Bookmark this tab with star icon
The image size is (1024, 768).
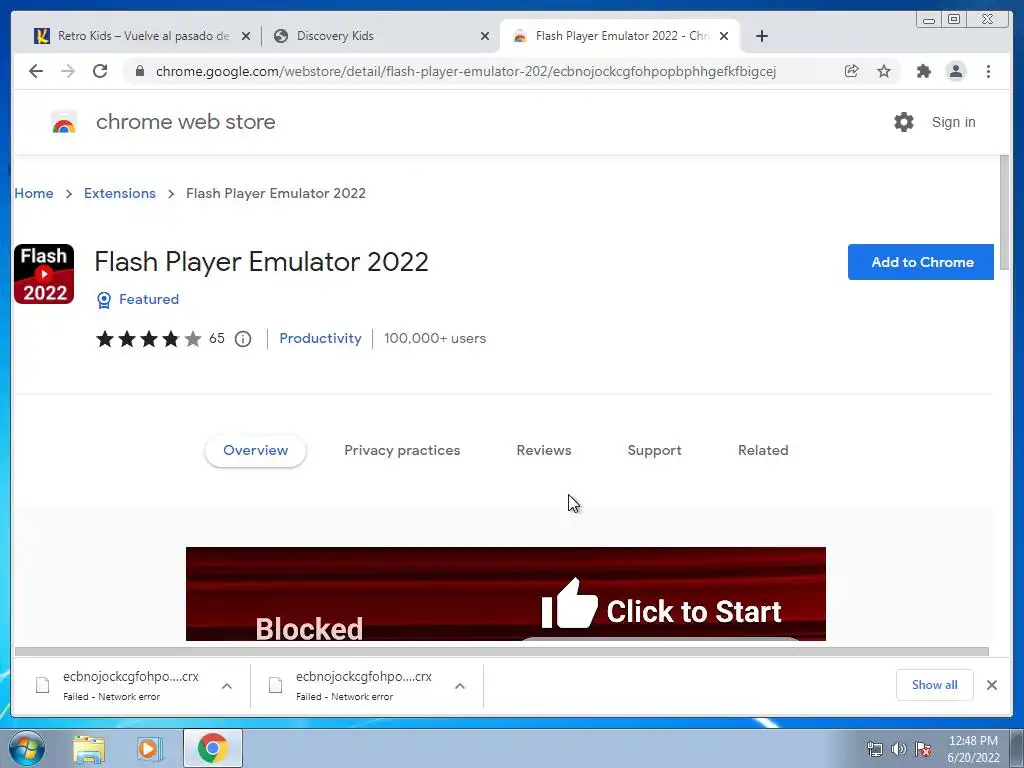884,71
